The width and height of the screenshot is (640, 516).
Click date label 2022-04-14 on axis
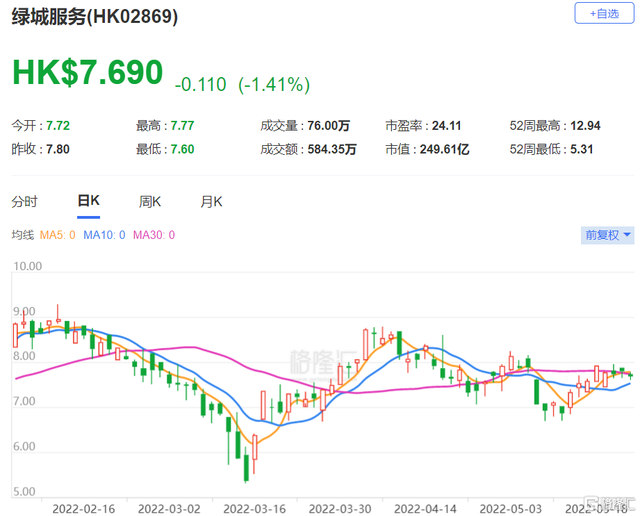click(425, 509)
